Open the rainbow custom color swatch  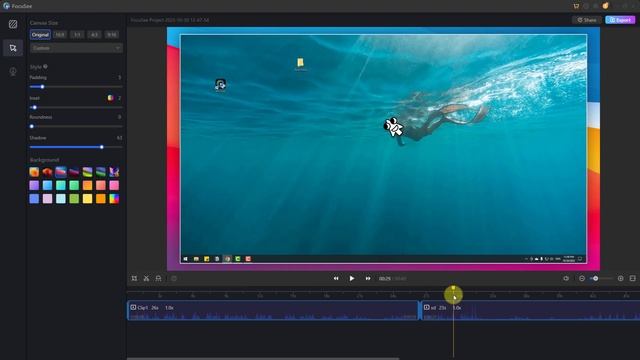pyautogui.click(x=114, y=199)
